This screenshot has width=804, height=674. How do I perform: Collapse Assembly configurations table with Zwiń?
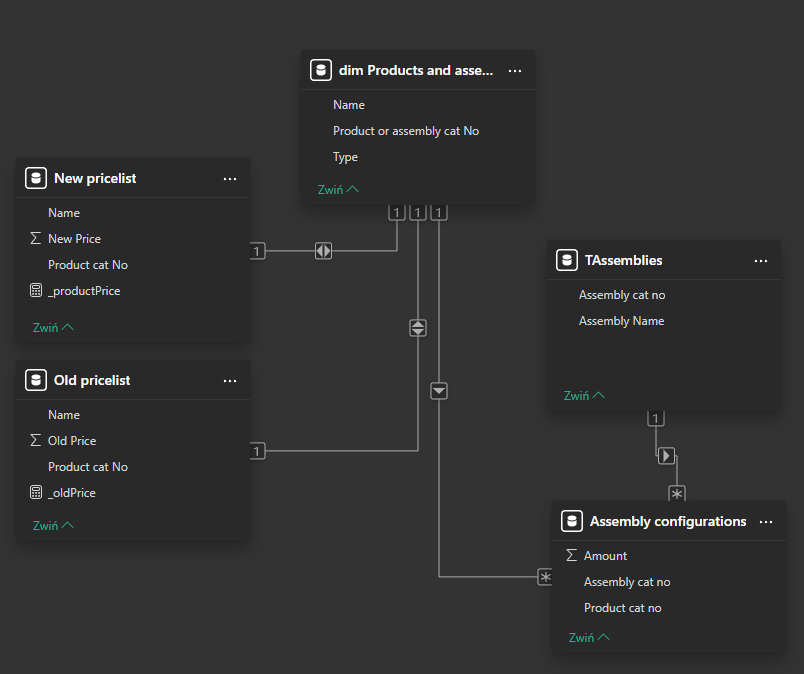coord(589,638)
